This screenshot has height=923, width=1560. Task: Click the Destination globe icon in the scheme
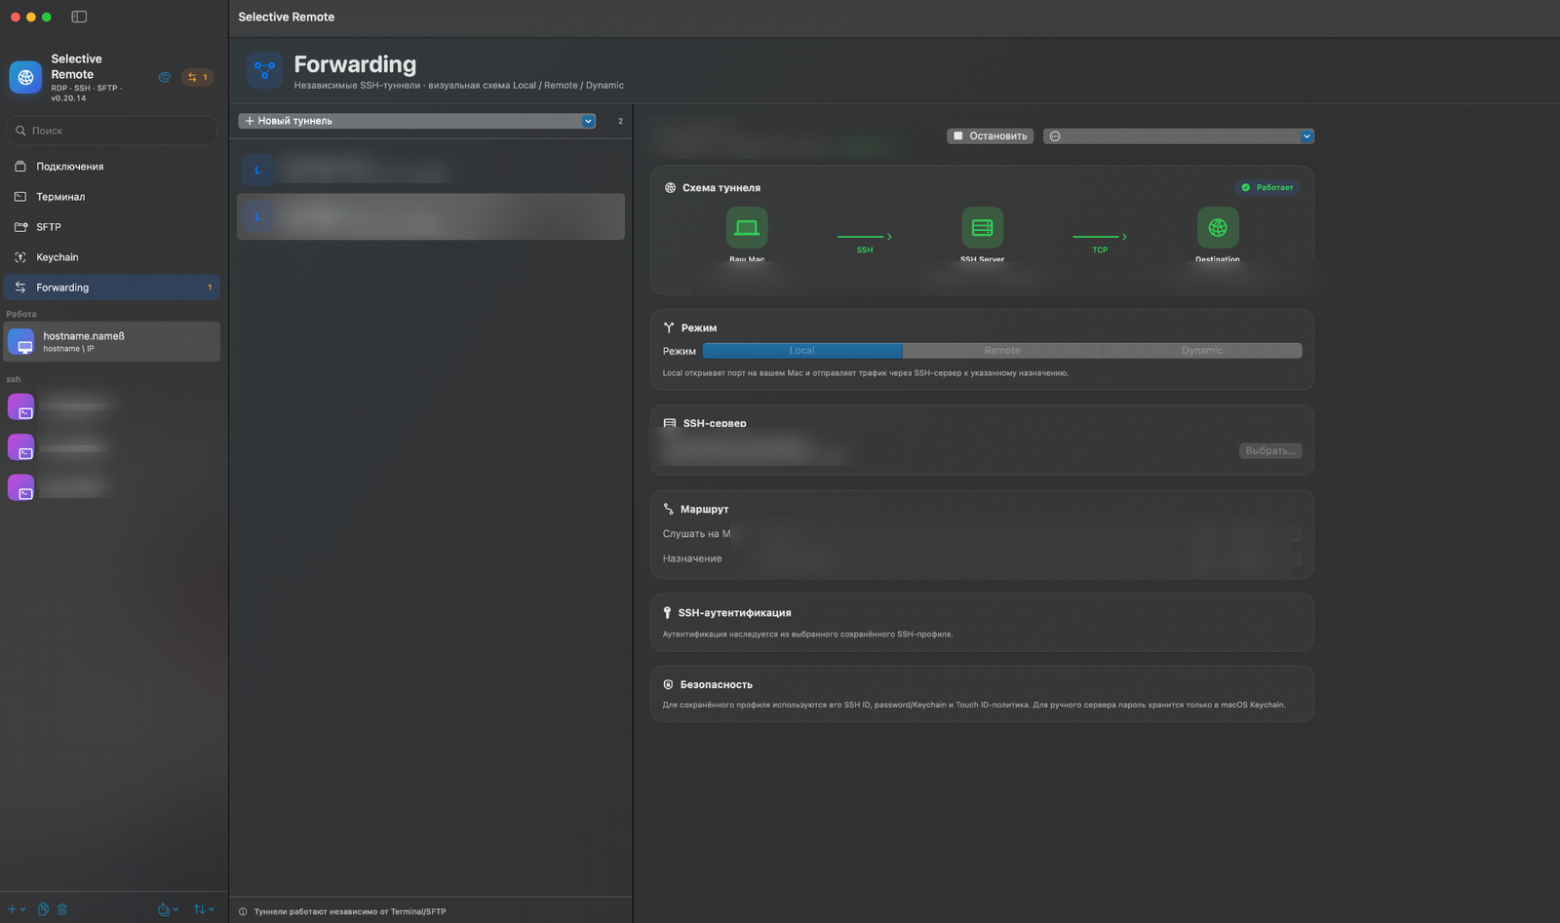tap(1217, 228)
